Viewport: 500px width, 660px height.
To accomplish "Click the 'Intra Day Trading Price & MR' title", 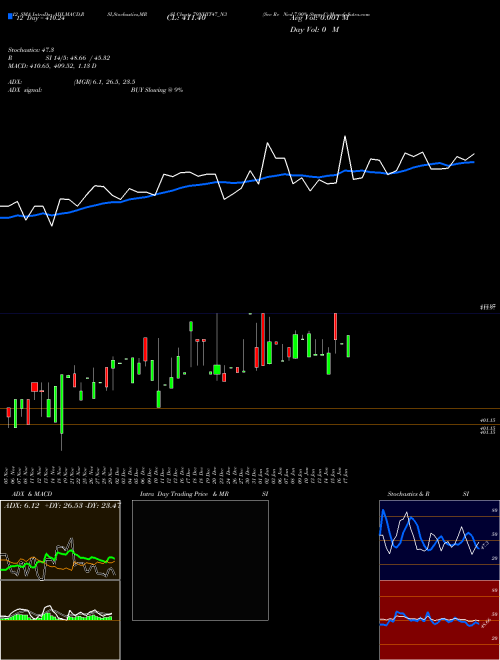I will click(x=184, y=494).
